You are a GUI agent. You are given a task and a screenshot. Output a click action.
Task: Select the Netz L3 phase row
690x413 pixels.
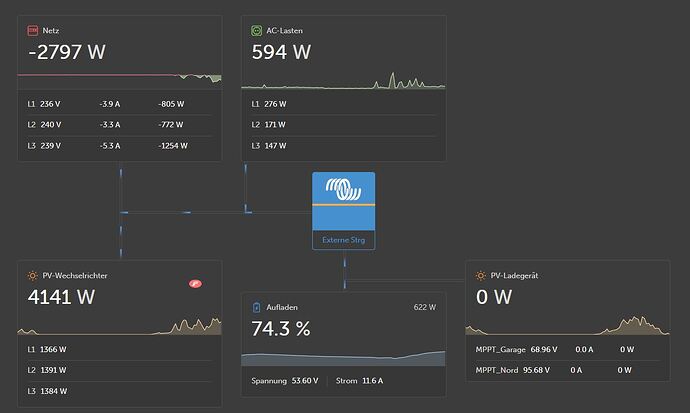coord(119,146)
